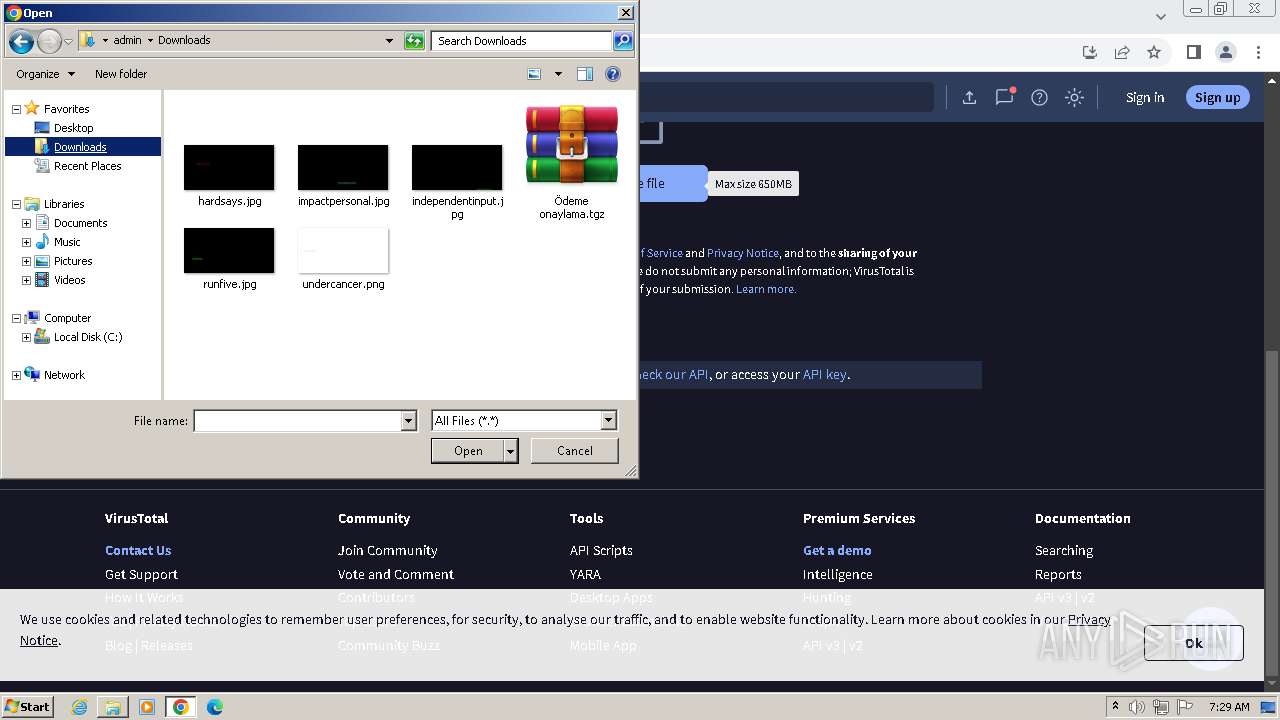Open VirusTotal help question icon
This screenshot has height=720, width=1280.
[1040, 97]
